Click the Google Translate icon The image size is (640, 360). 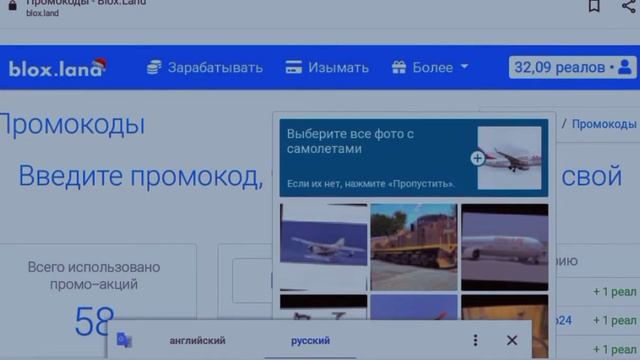point(124,340)
